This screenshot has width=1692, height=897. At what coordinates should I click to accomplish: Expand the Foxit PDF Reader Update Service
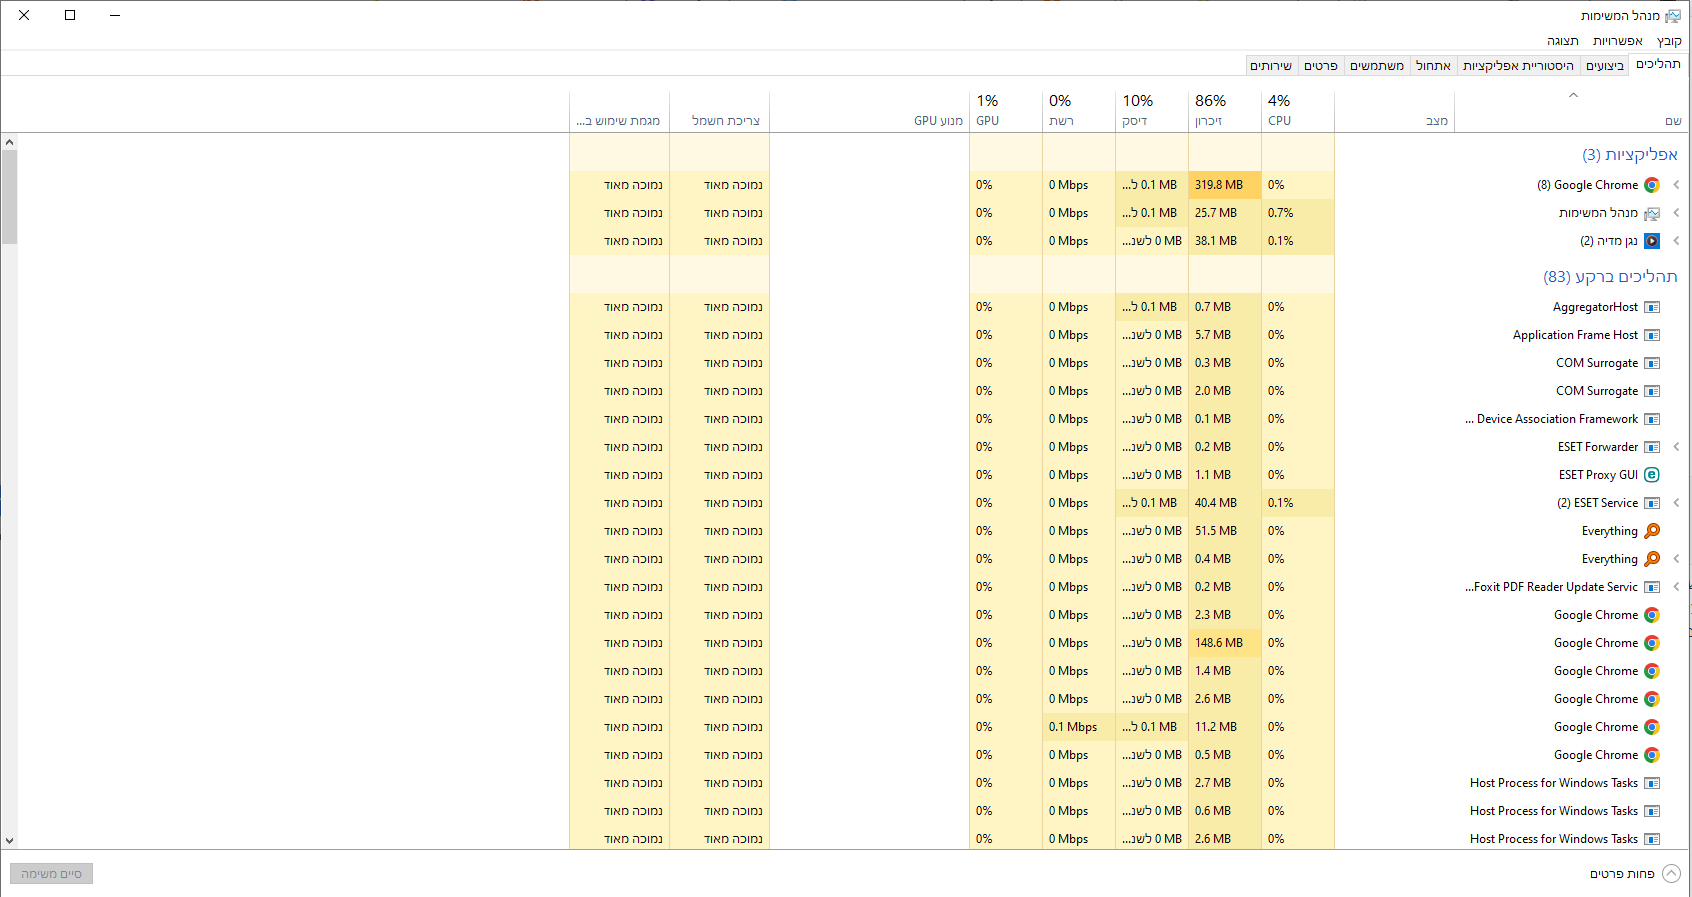pyautogui.click(x=1676, y=587)
